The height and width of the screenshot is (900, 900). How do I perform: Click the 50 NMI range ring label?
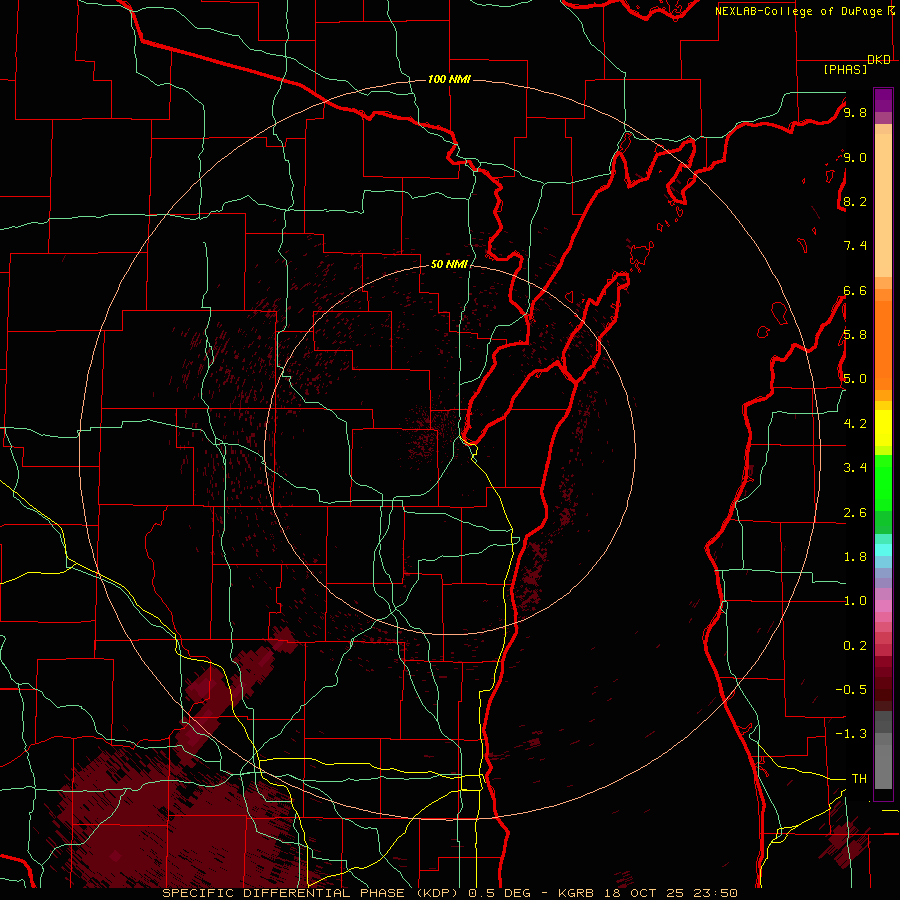click(449, 264)
